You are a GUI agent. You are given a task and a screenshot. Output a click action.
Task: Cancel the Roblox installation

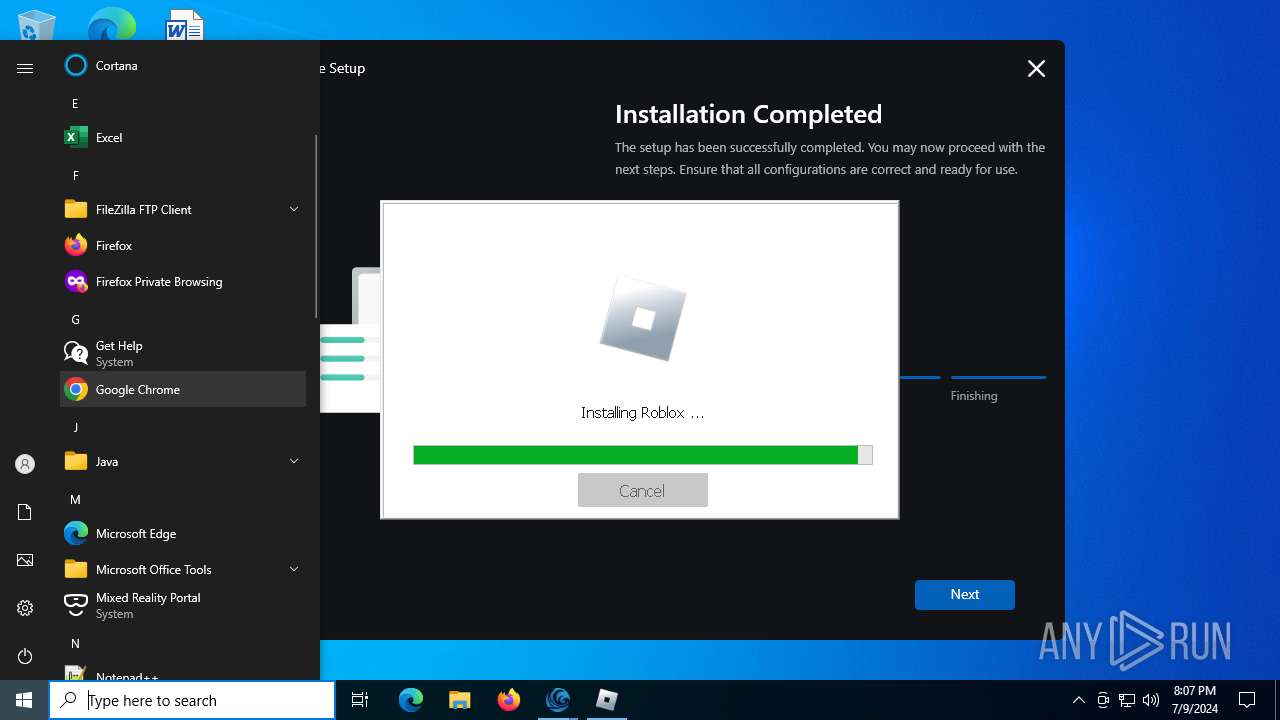click(x=642, y=490)
